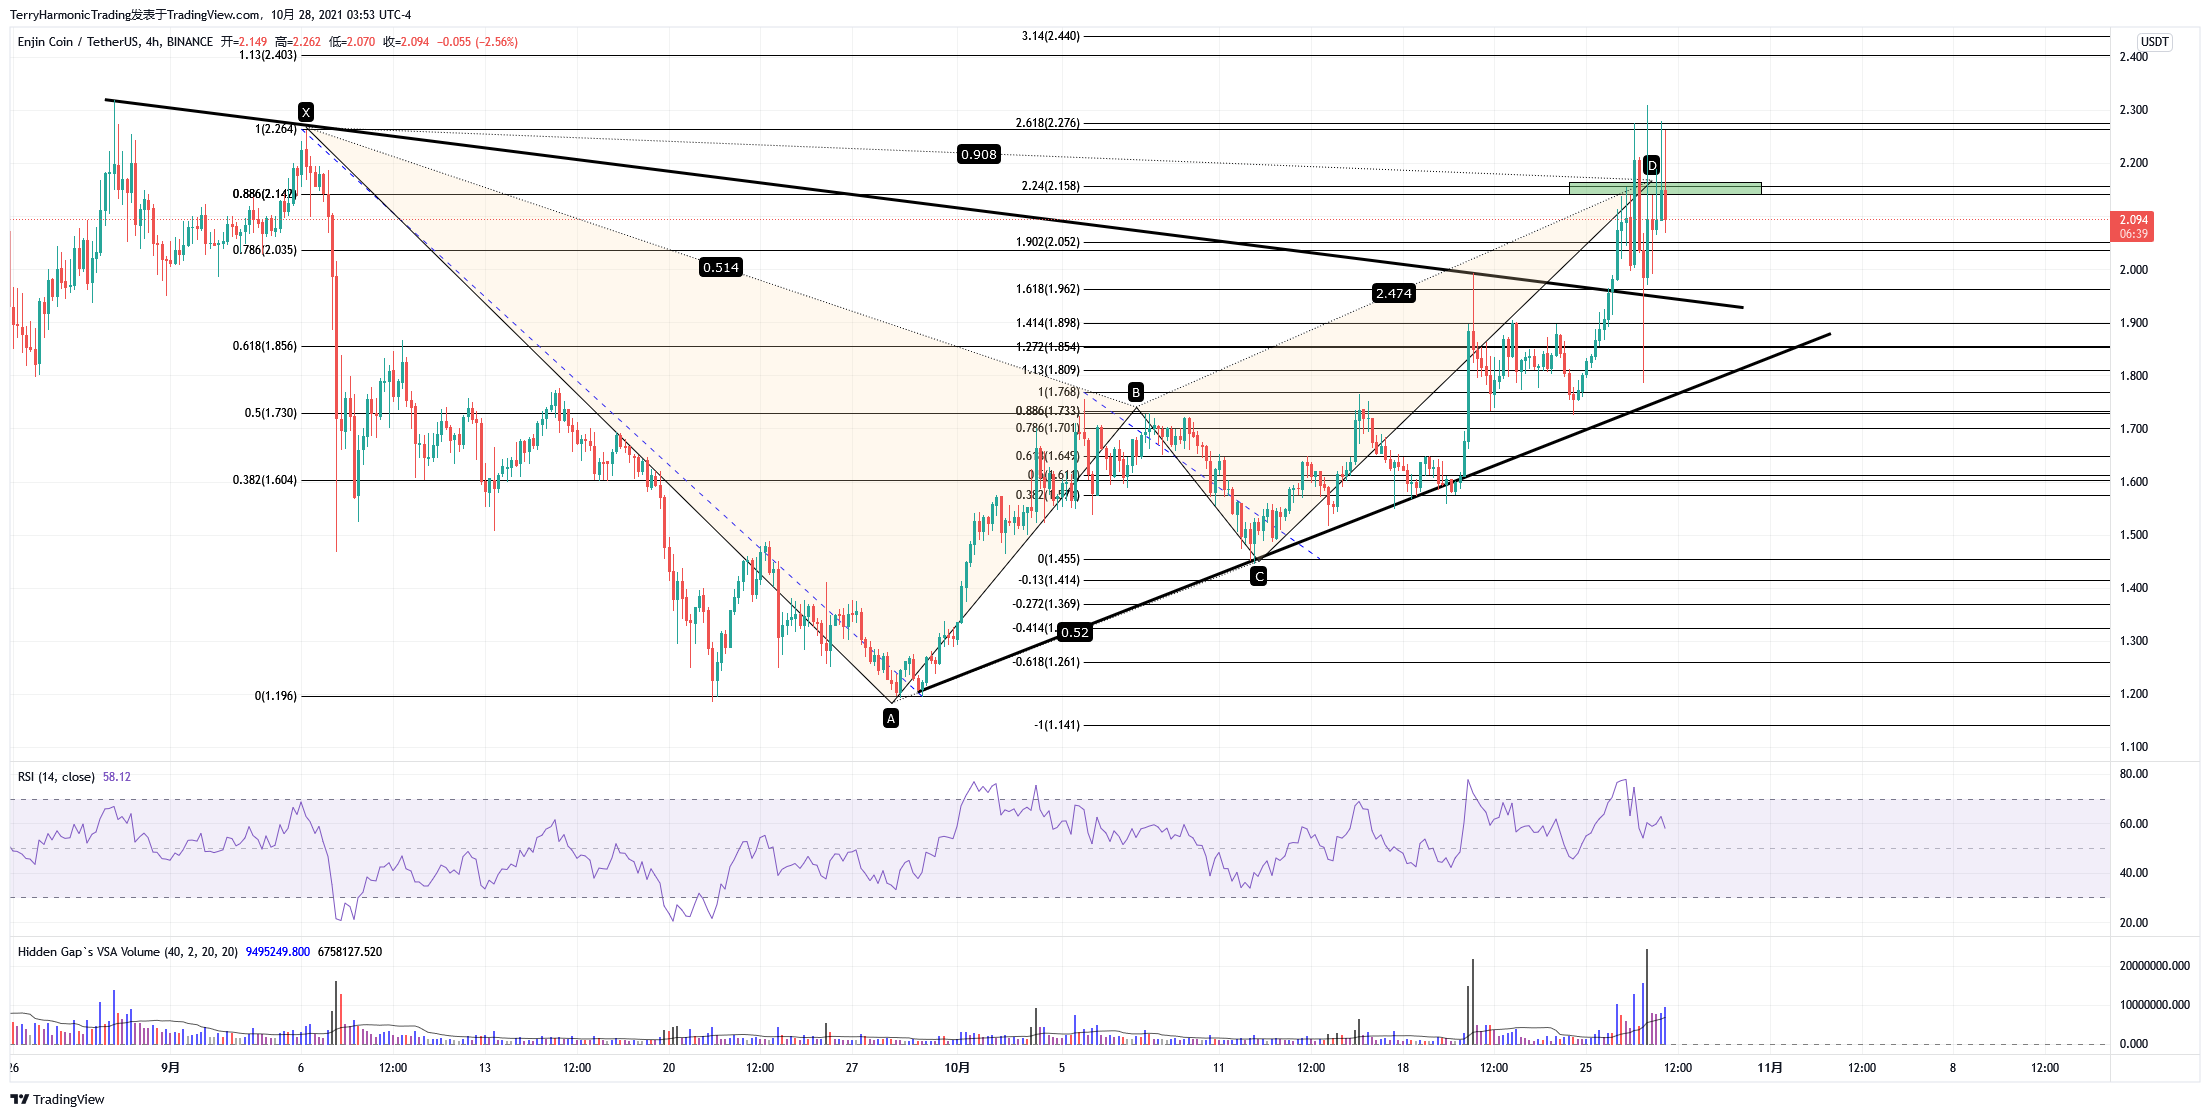Click the -0.272(1.369) Fibonacci level label

[x=1046, y=604]
